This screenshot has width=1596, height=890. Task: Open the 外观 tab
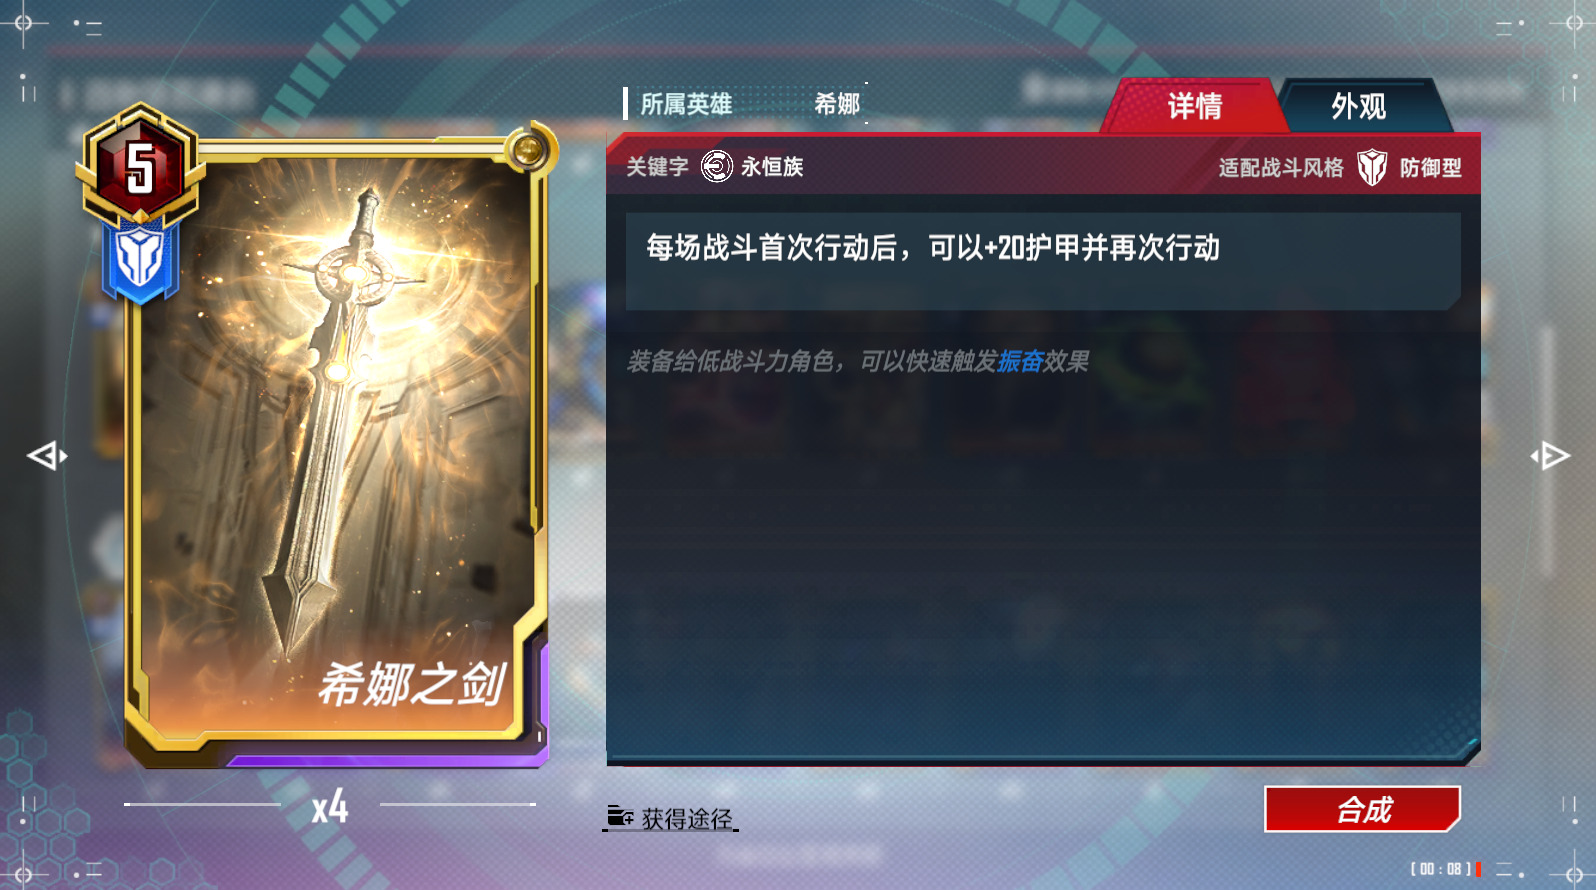[x=1359, y=106]
